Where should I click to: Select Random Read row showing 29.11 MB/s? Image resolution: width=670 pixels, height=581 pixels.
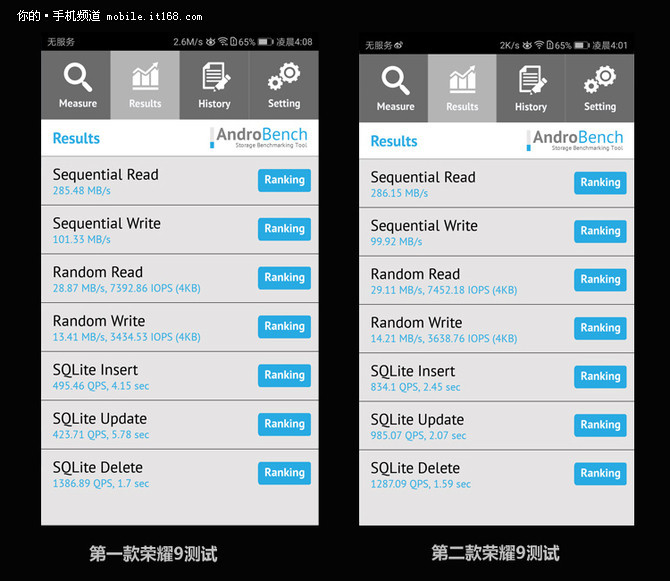[x=497, y=281]
